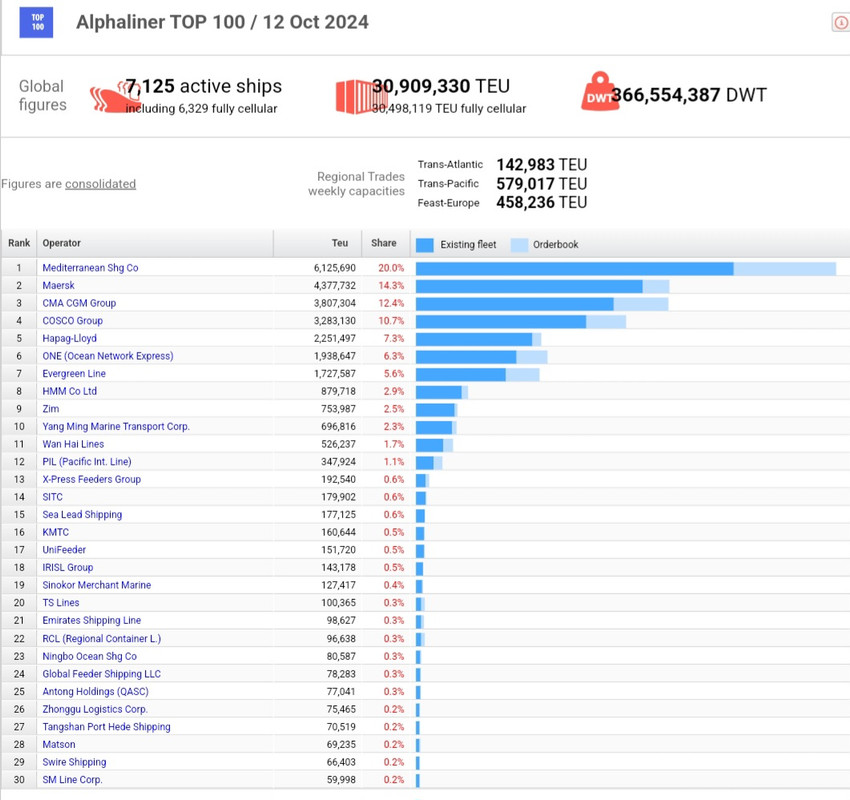Image resolution: width=850 pixels, height=800 pixels.
Task: Click the Feast-Europe 458,236 TEU figure
Action: (x=542, y=202)
